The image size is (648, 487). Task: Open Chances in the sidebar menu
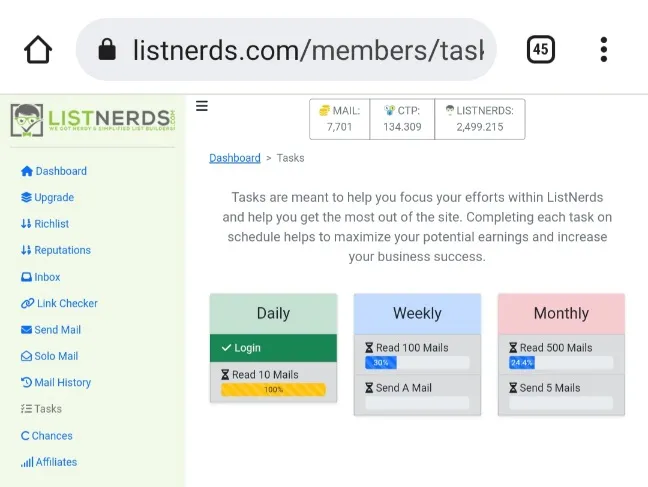[52, 436]
